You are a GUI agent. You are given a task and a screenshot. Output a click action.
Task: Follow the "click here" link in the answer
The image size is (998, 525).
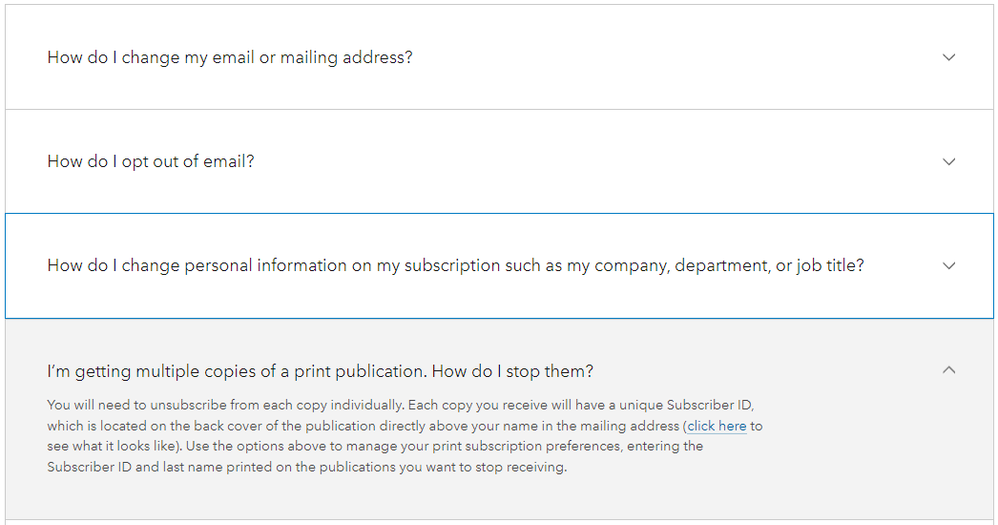717,426
